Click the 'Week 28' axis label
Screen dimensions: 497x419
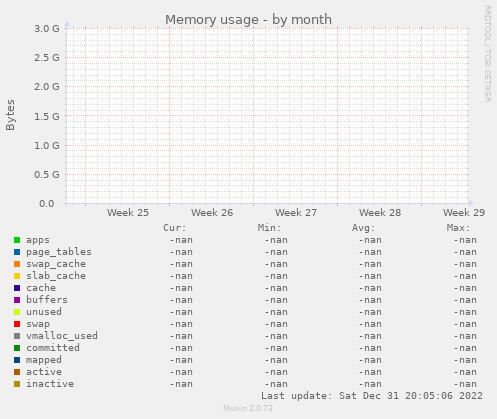tap(380, 213)
